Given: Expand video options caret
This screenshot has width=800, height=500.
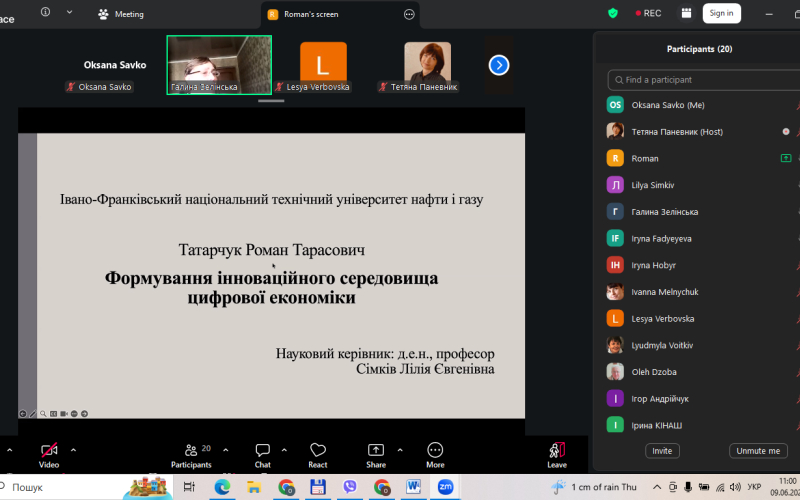Looking at the screenshot, I should pyautogui.click(x=73, y=450).
